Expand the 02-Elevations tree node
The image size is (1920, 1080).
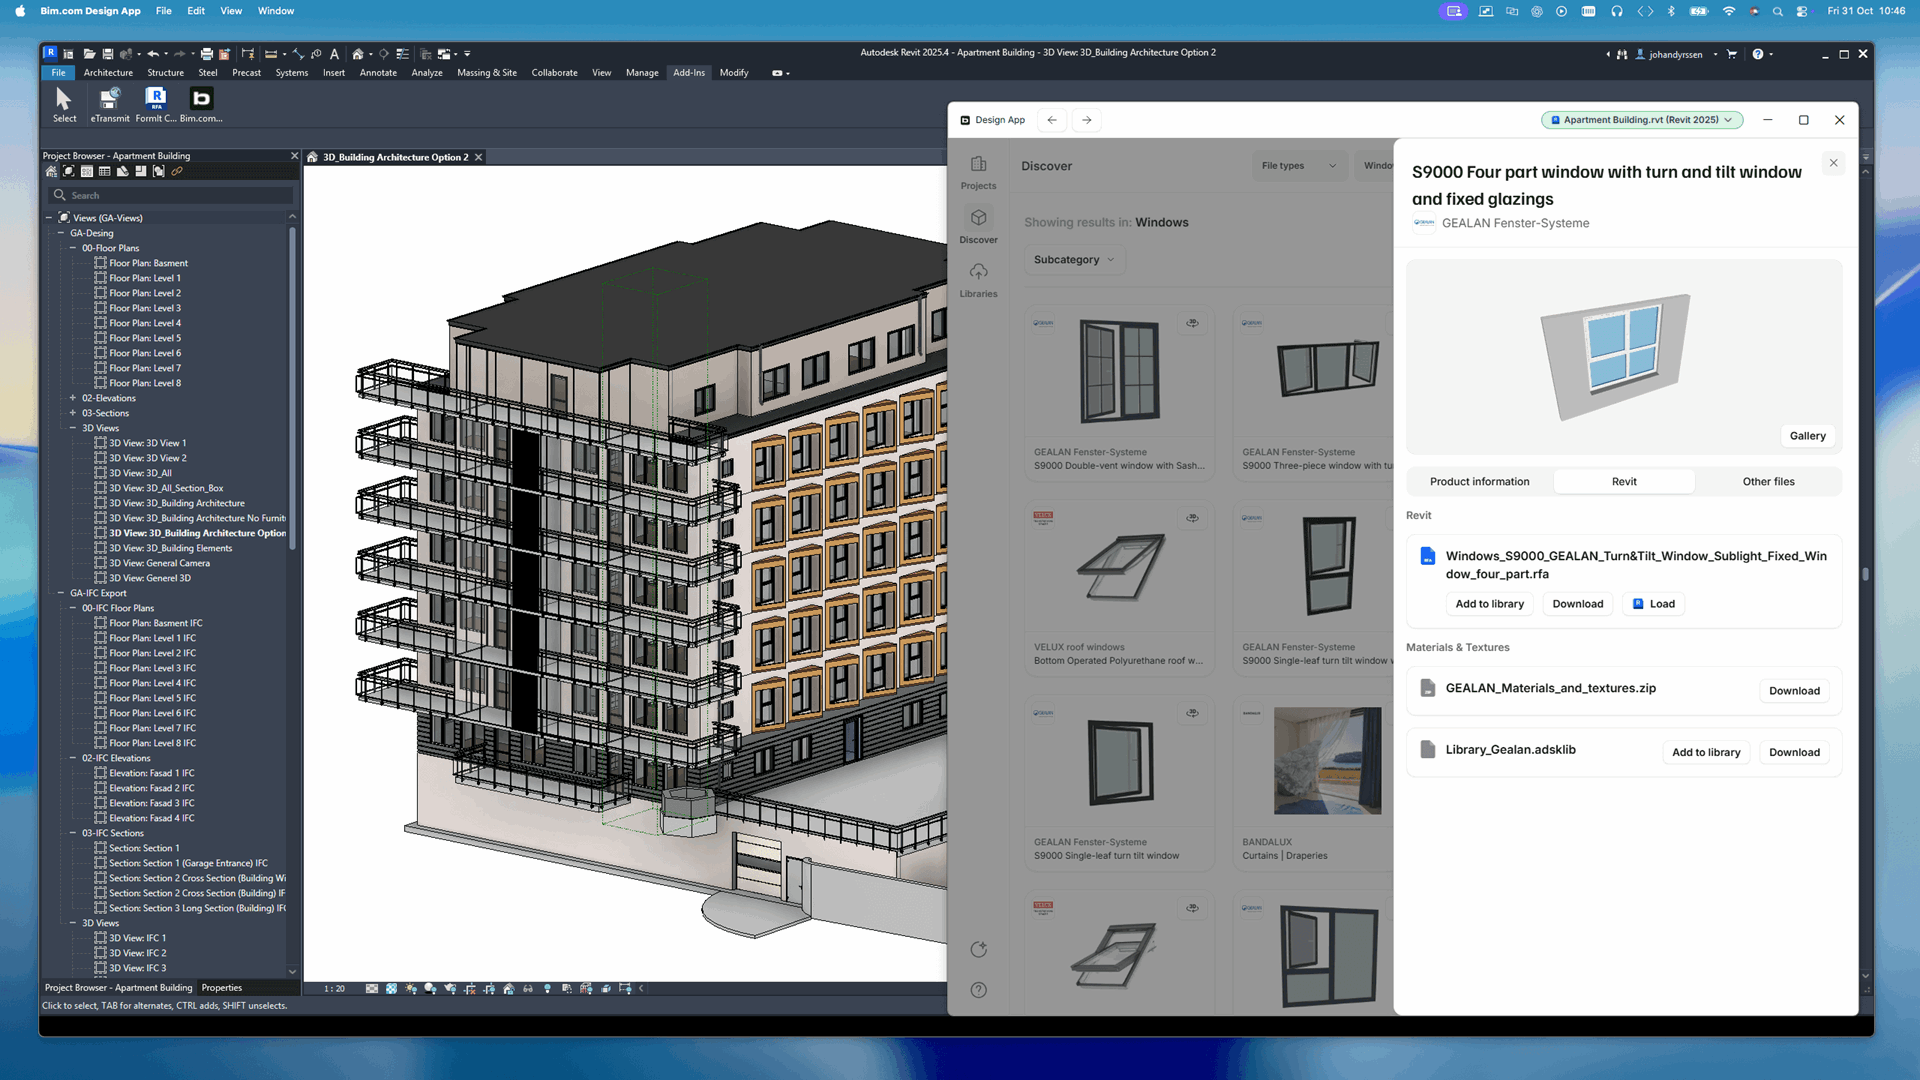coord(71,397)
